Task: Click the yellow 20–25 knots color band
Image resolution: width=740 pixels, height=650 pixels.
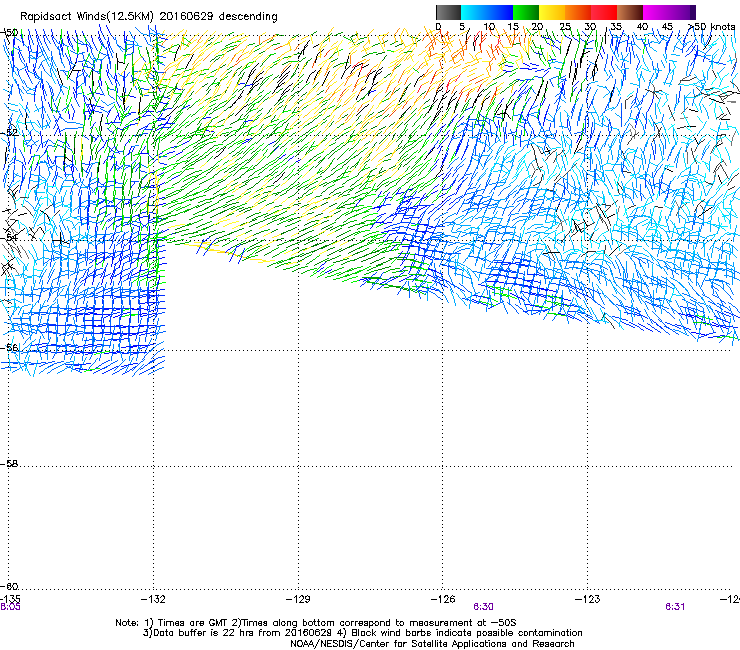Action: click(x=552, y=12)
